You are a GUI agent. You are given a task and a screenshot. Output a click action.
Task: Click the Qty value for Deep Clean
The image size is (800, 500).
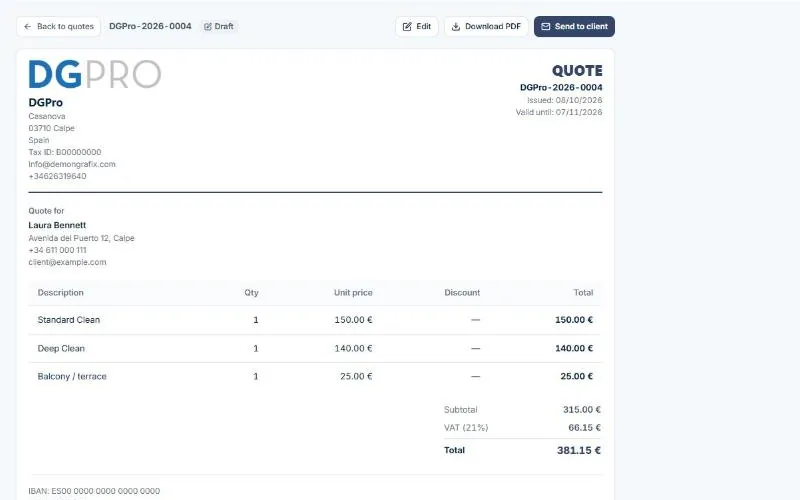click(x=256, y=348)
